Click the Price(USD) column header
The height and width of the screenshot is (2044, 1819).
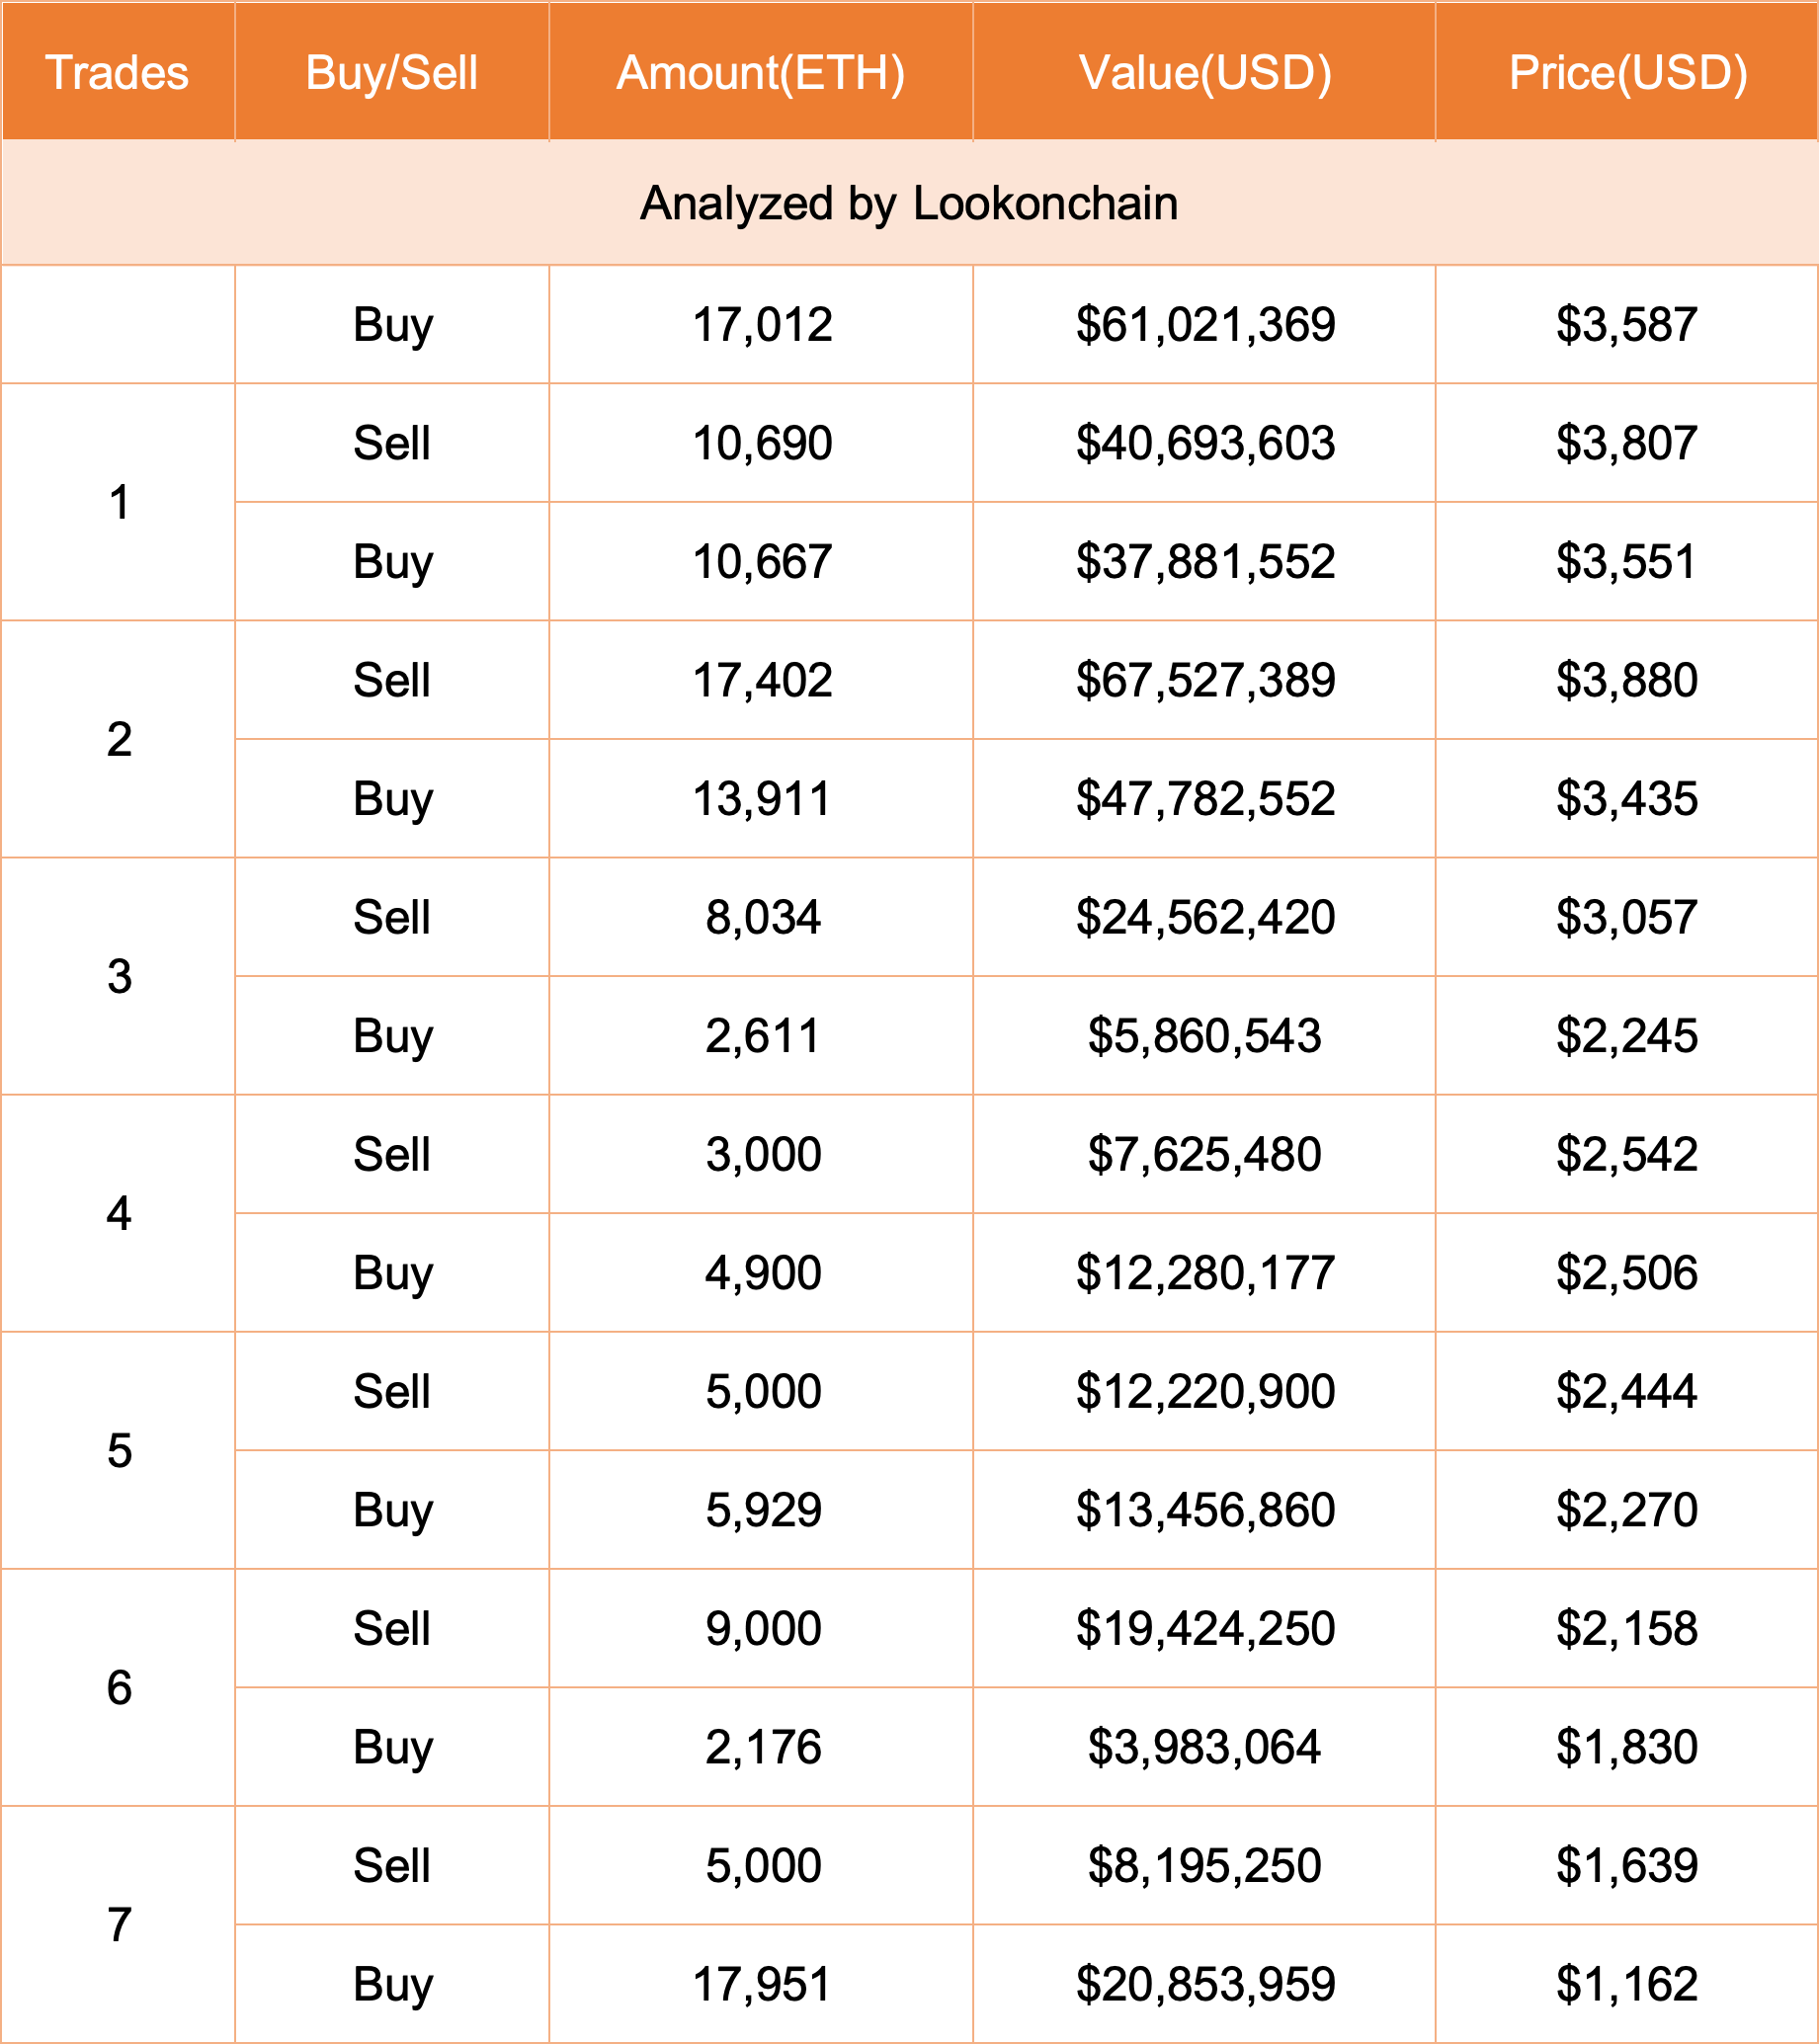(1627, 72)
